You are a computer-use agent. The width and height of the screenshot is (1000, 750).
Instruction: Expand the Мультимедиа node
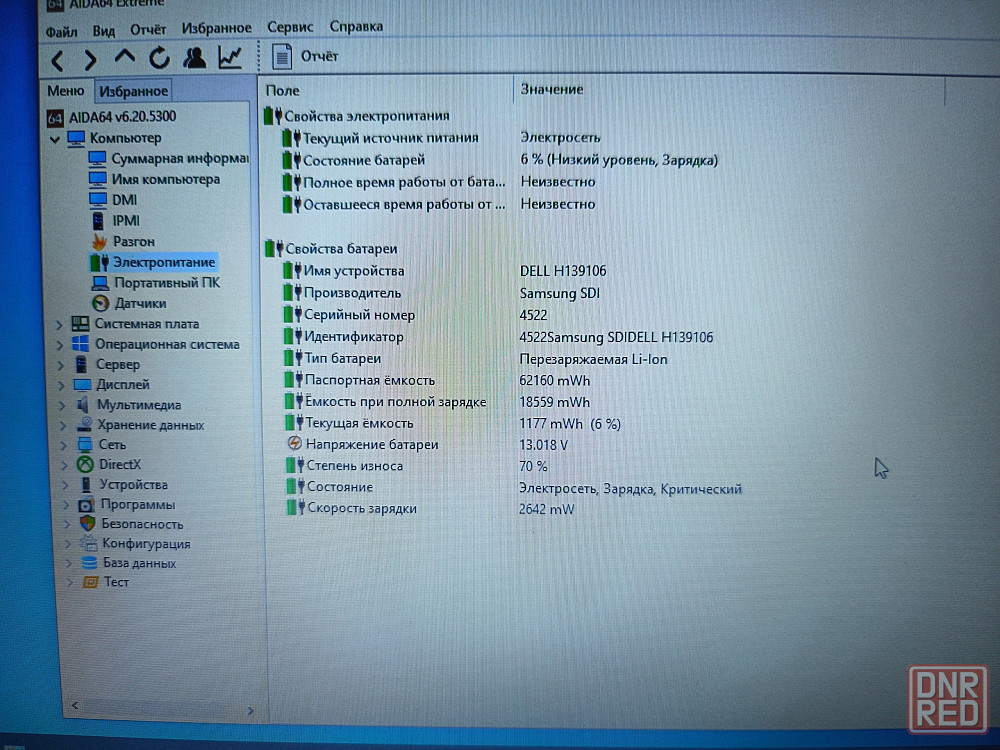[62, 406]
